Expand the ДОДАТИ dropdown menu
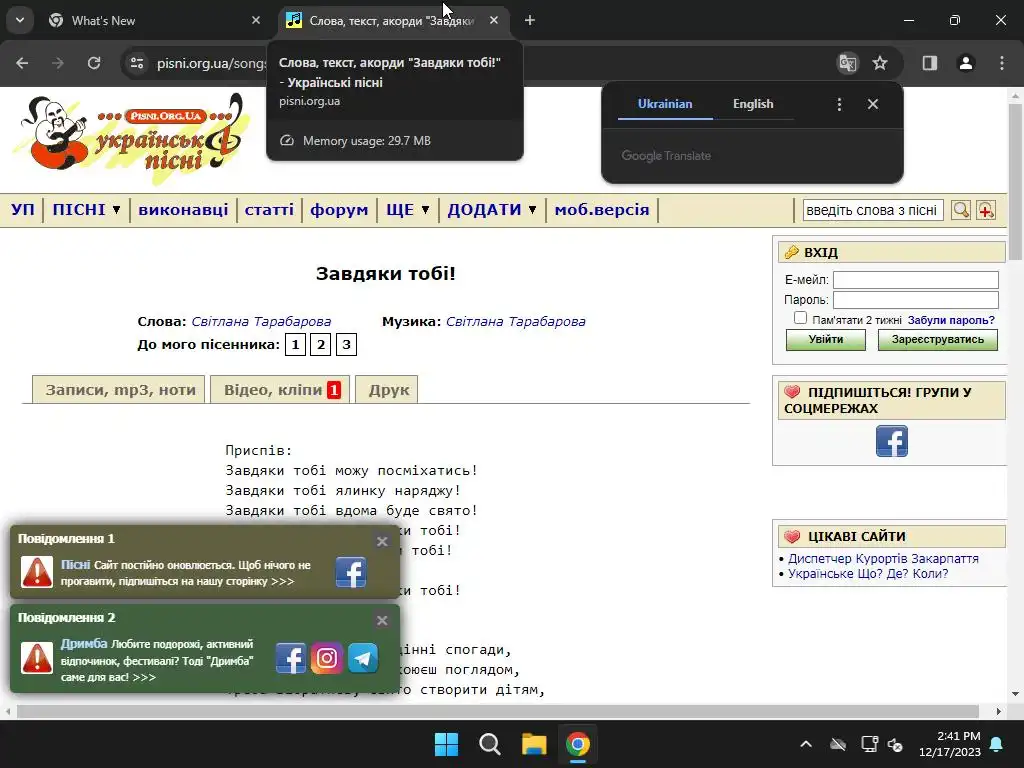1024x768 pixels. (492, 210)
